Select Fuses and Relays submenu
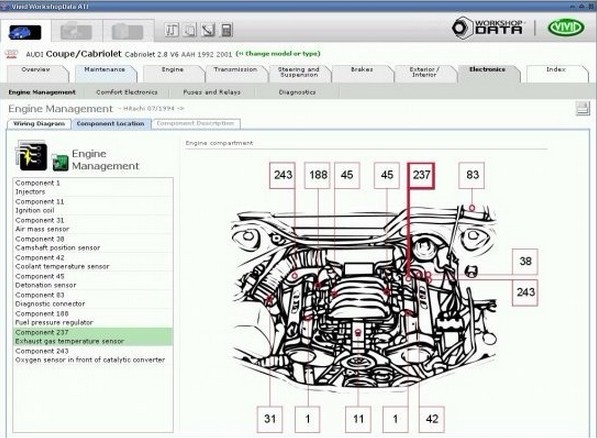597x438 pixels. pos(212,92)
